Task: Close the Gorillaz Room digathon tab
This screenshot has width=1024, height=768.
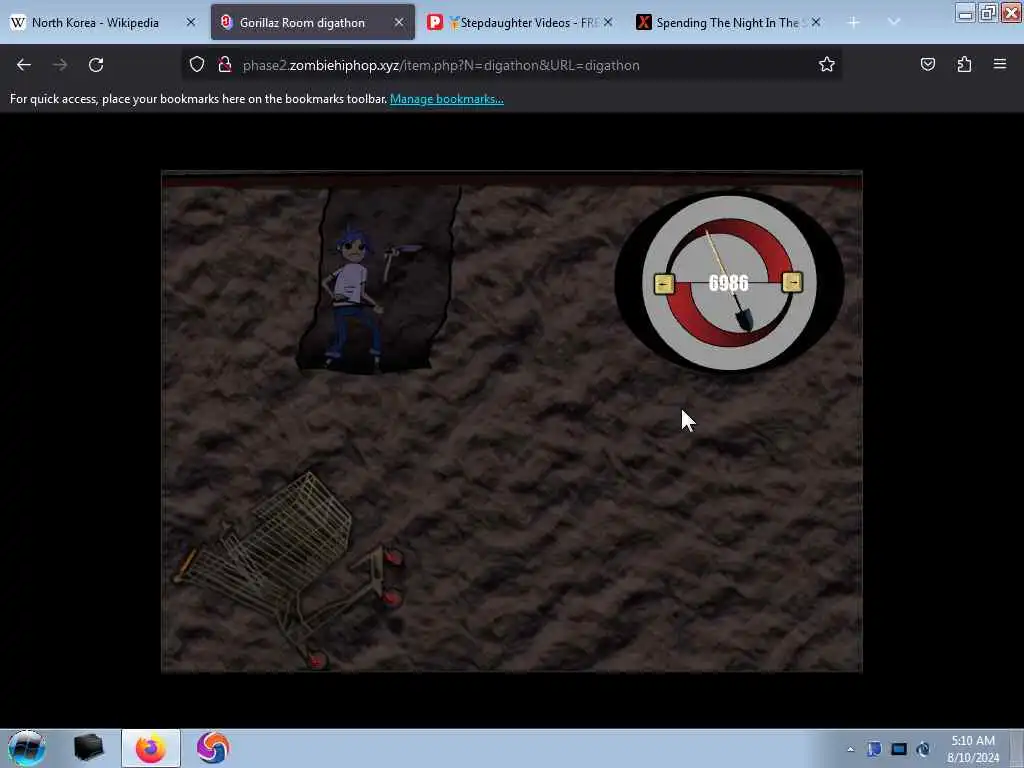Action: tap(398, 22)
